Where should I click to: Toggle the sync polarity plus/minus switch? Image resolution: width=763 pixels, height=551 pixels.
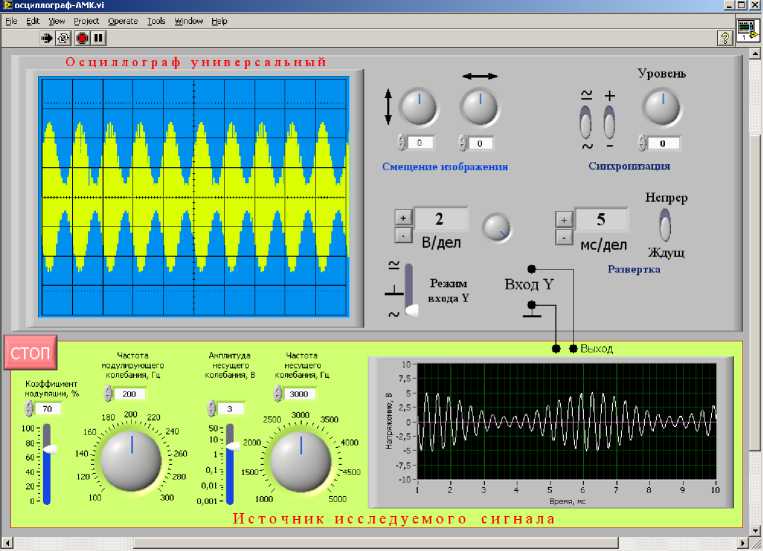[609, 123]
